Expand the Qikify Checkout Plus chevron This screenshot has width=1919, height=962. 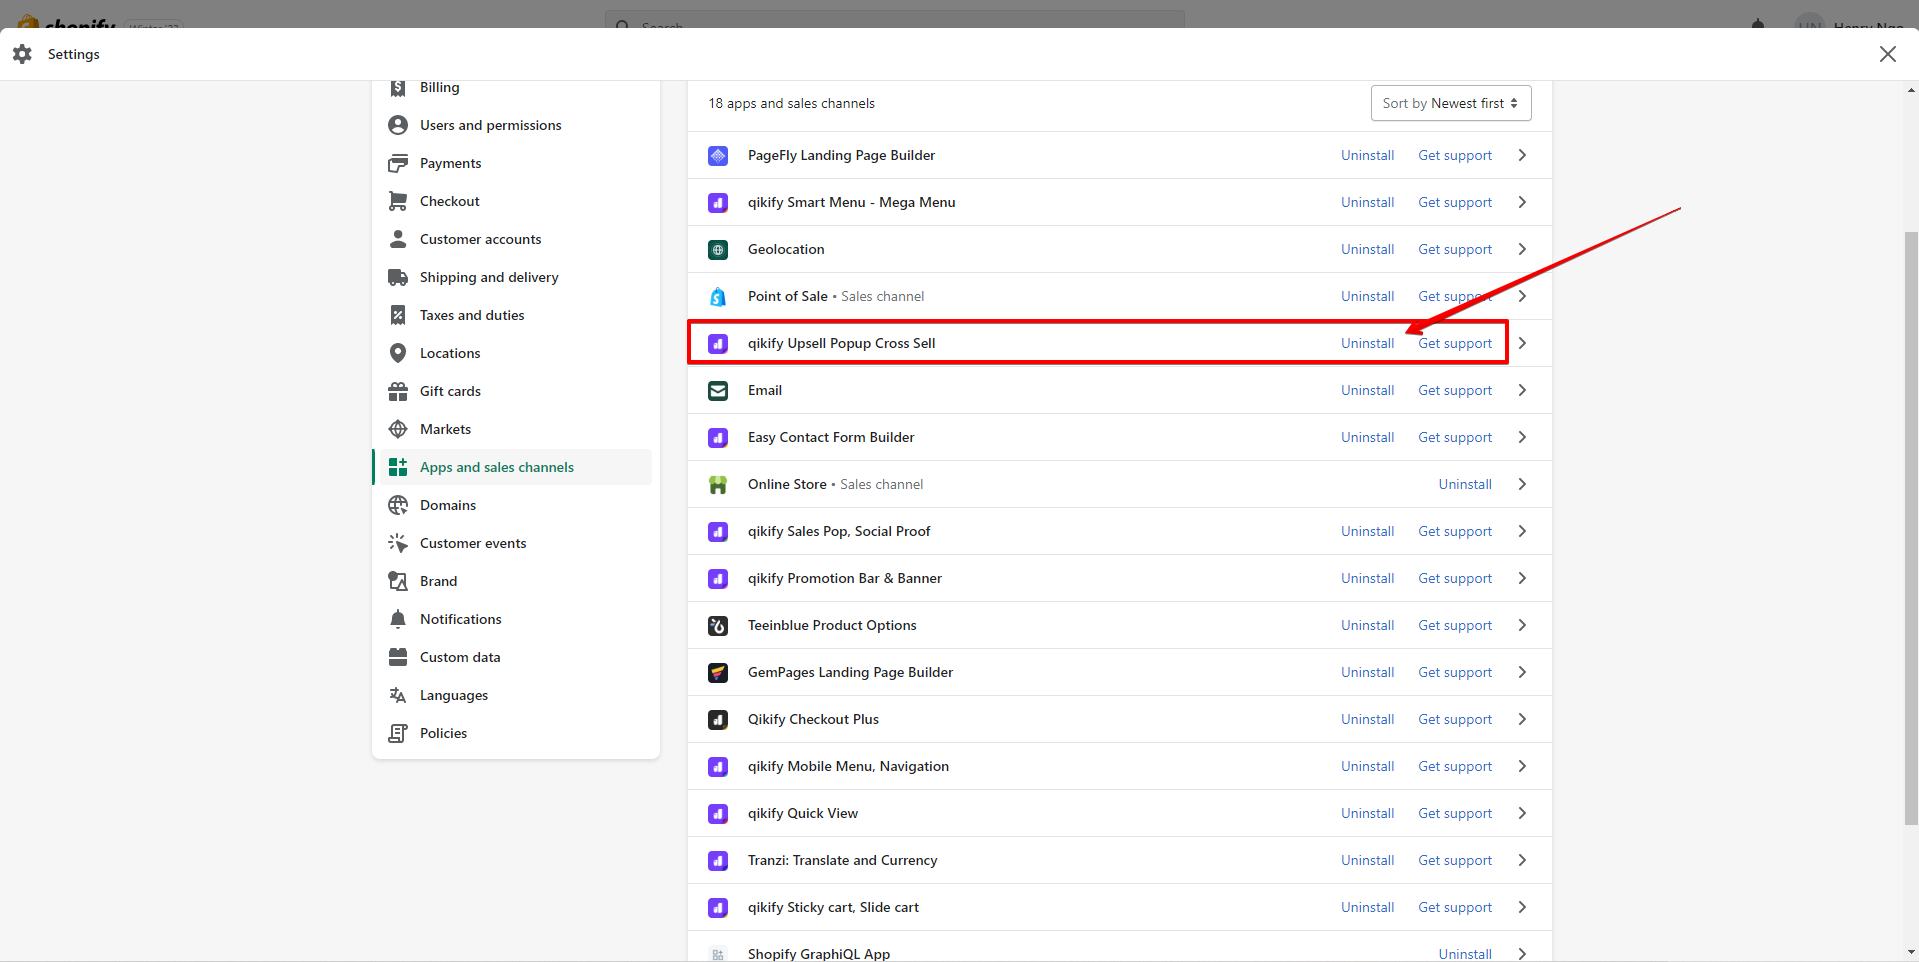click(1522, 719)
